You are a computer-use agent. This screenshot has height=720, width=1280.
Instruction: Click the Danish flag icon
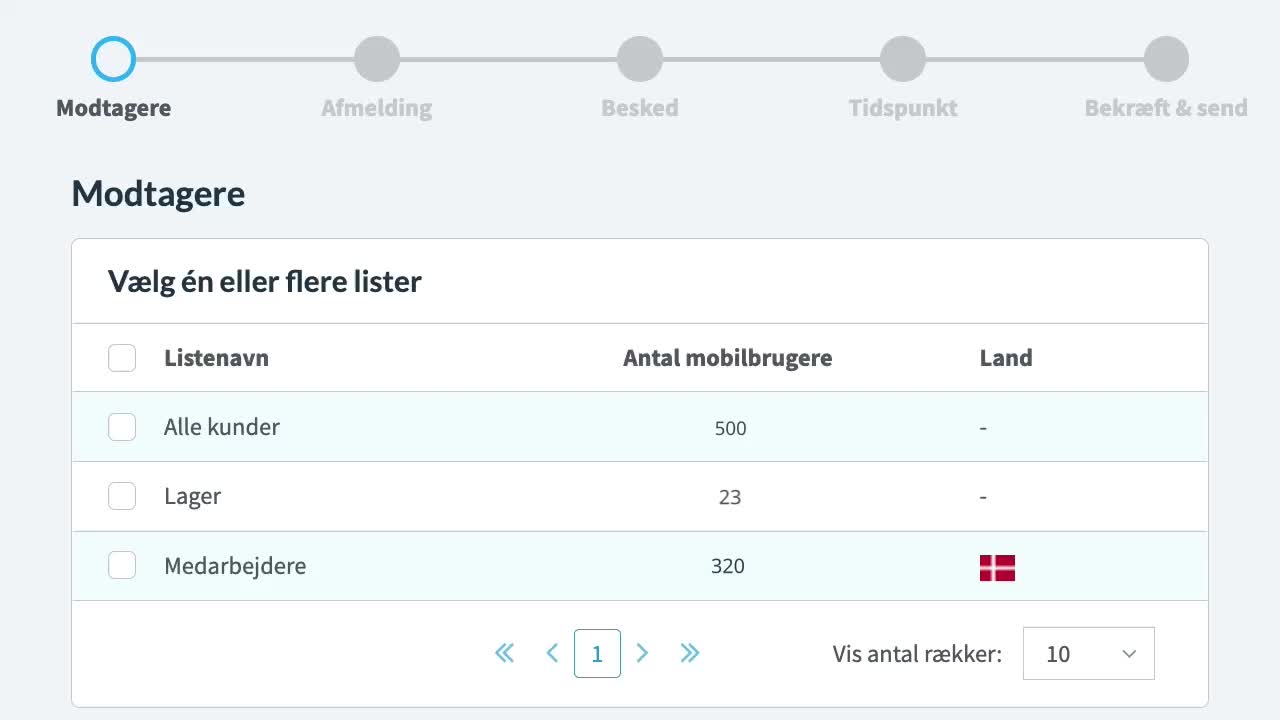click(x=997, y=567)
